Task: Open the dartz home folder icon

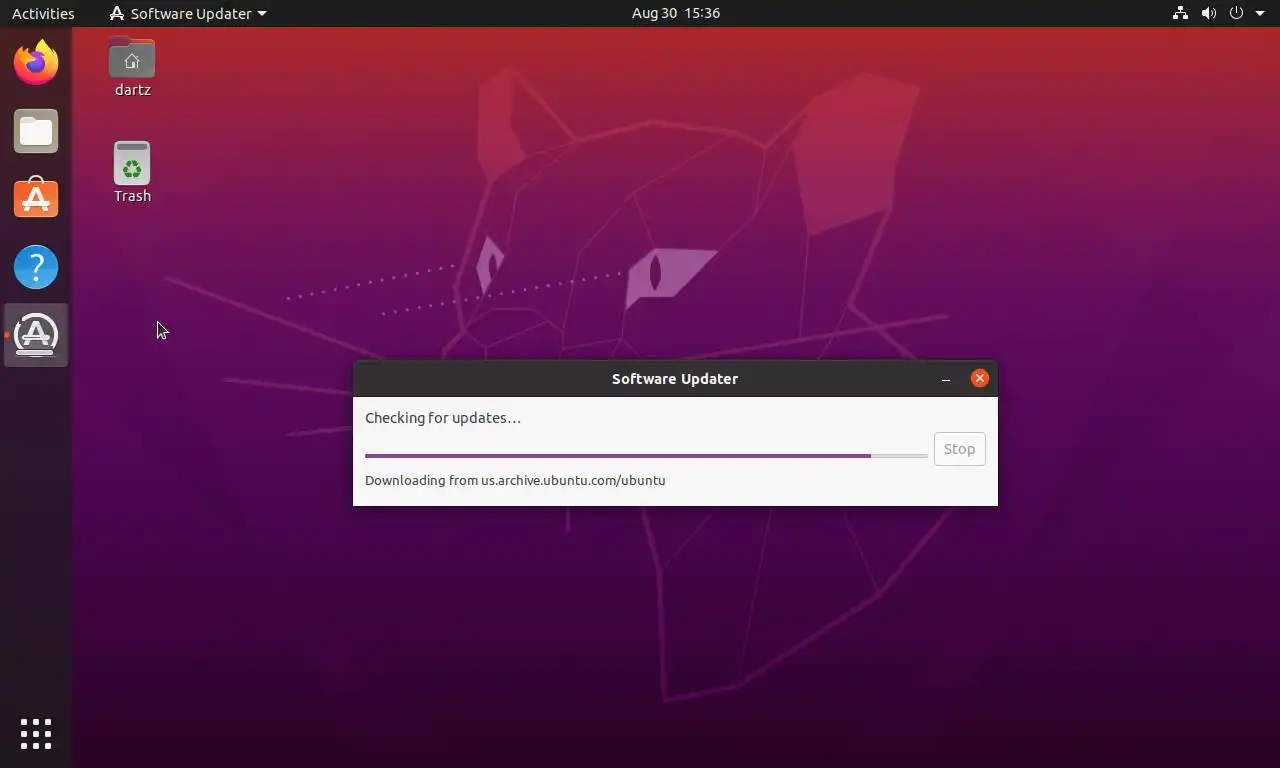Action: pyautogui.click(x=132, y=67)
